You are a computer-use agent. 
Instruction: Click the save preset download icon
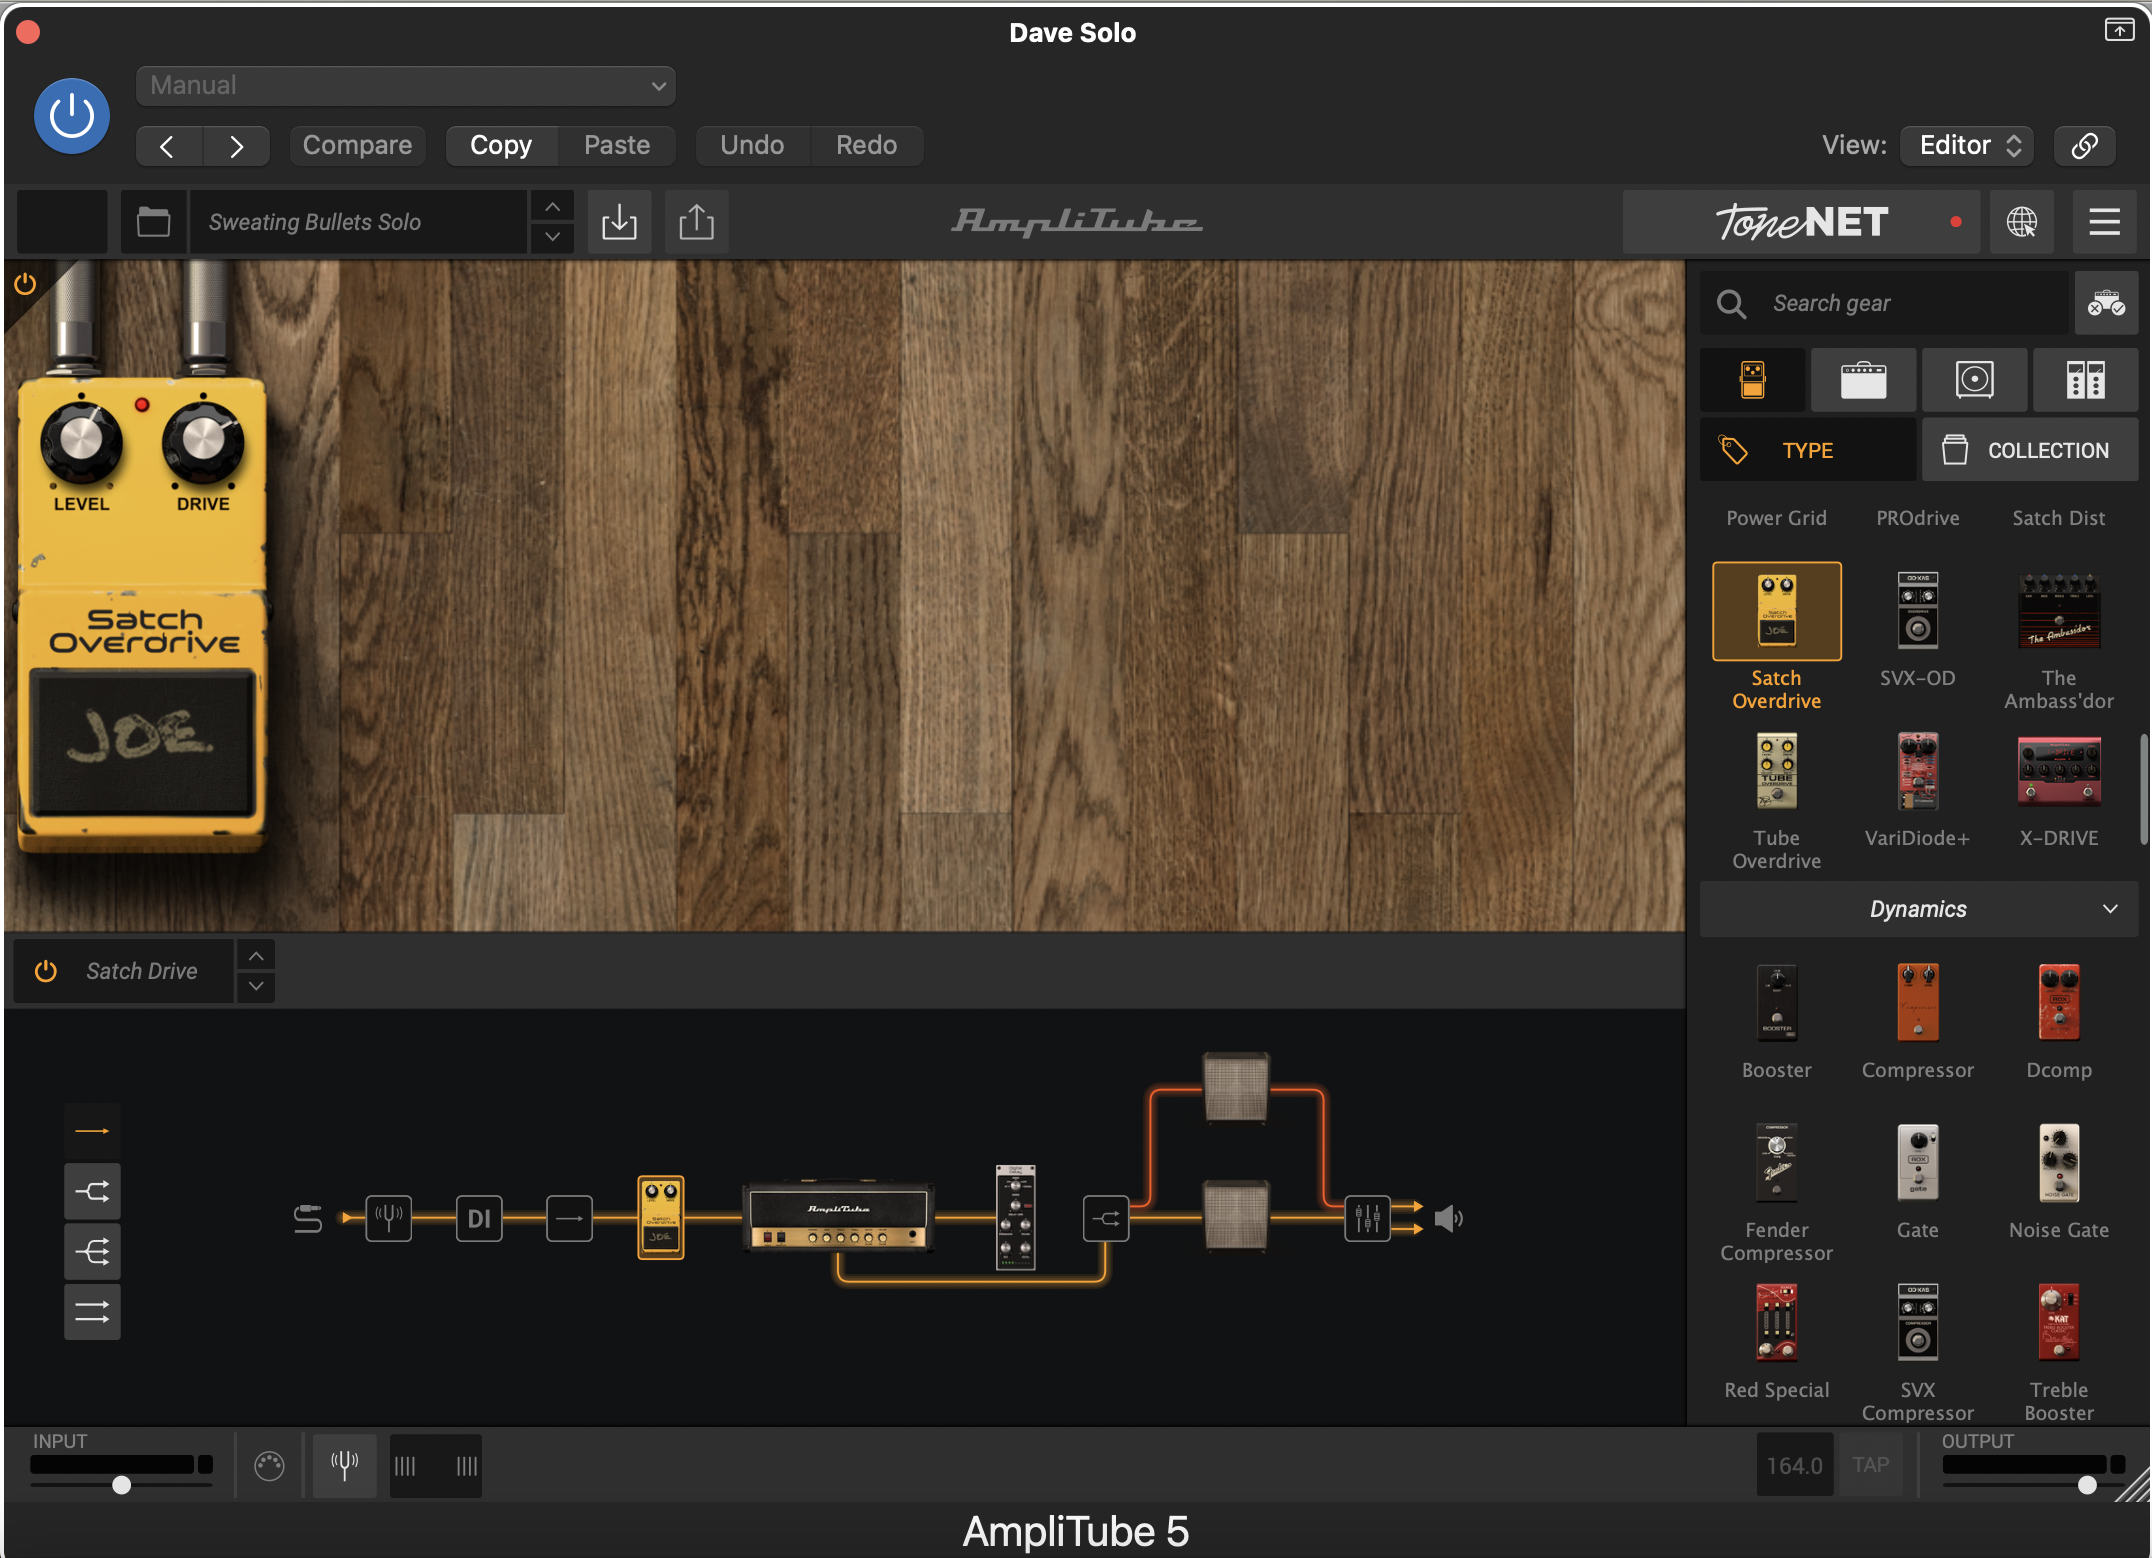619,222
